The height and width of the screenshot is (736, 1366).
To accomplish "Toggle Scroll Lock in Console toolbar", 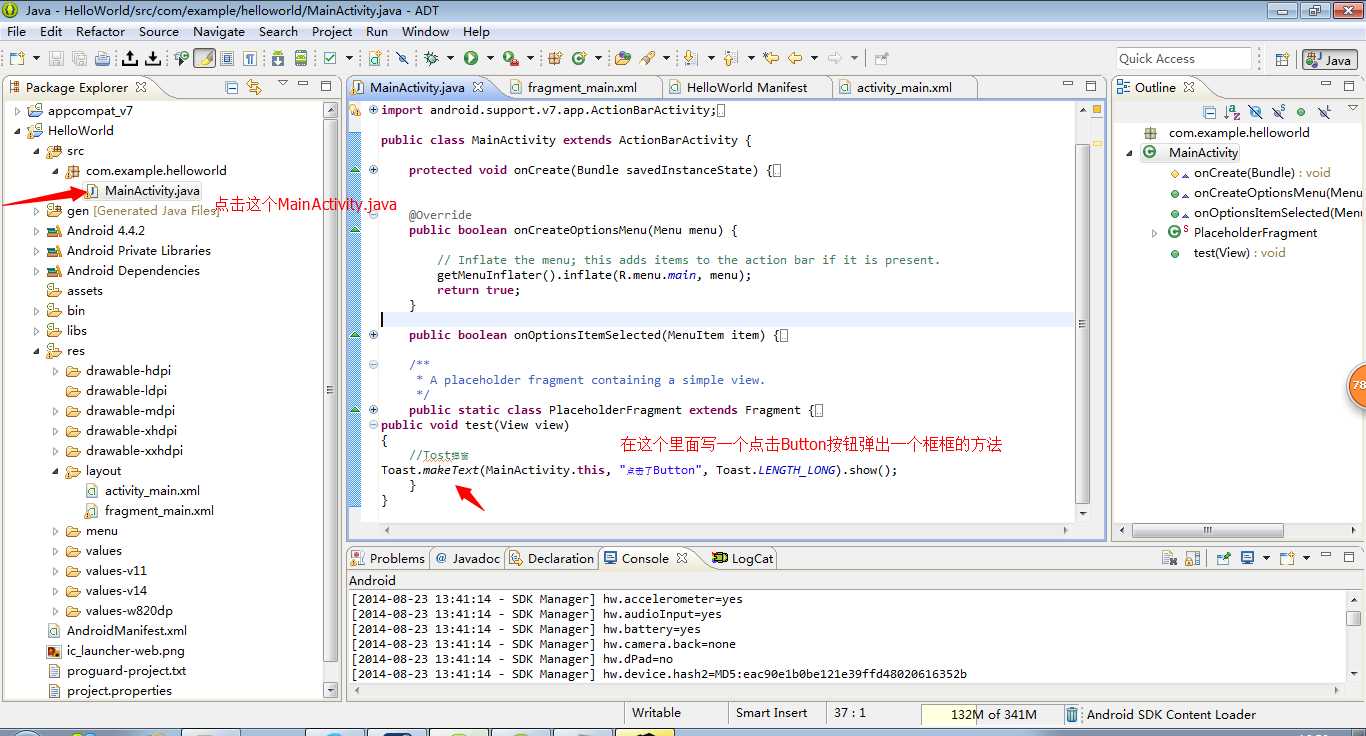I will coord(1193,557).
